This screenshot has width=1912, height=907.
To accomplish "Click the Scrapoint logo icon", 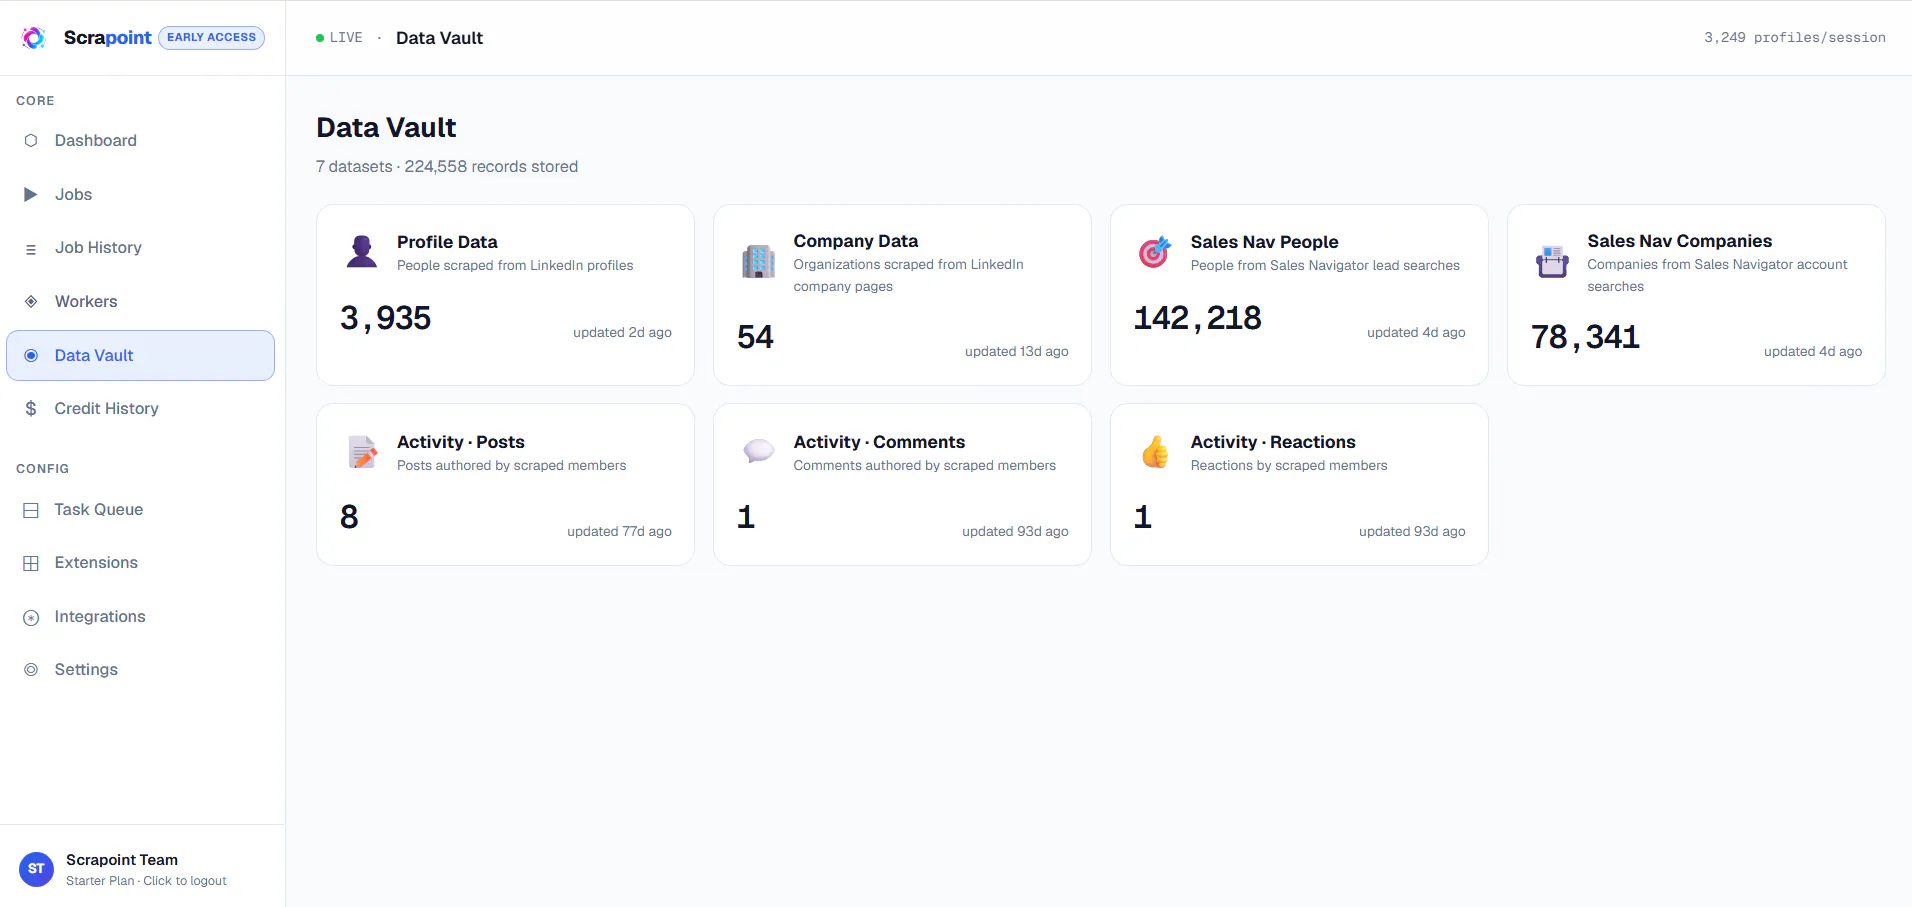I will pyautogui.click(x=34, y=38).
